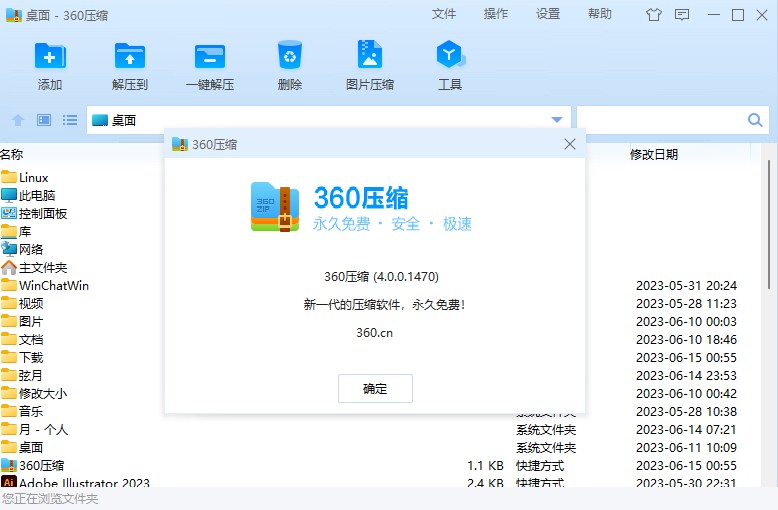The height and width of the screenshot is (510, 778).
Task: Close the 360压缩 about dialog
Action: 570,144
